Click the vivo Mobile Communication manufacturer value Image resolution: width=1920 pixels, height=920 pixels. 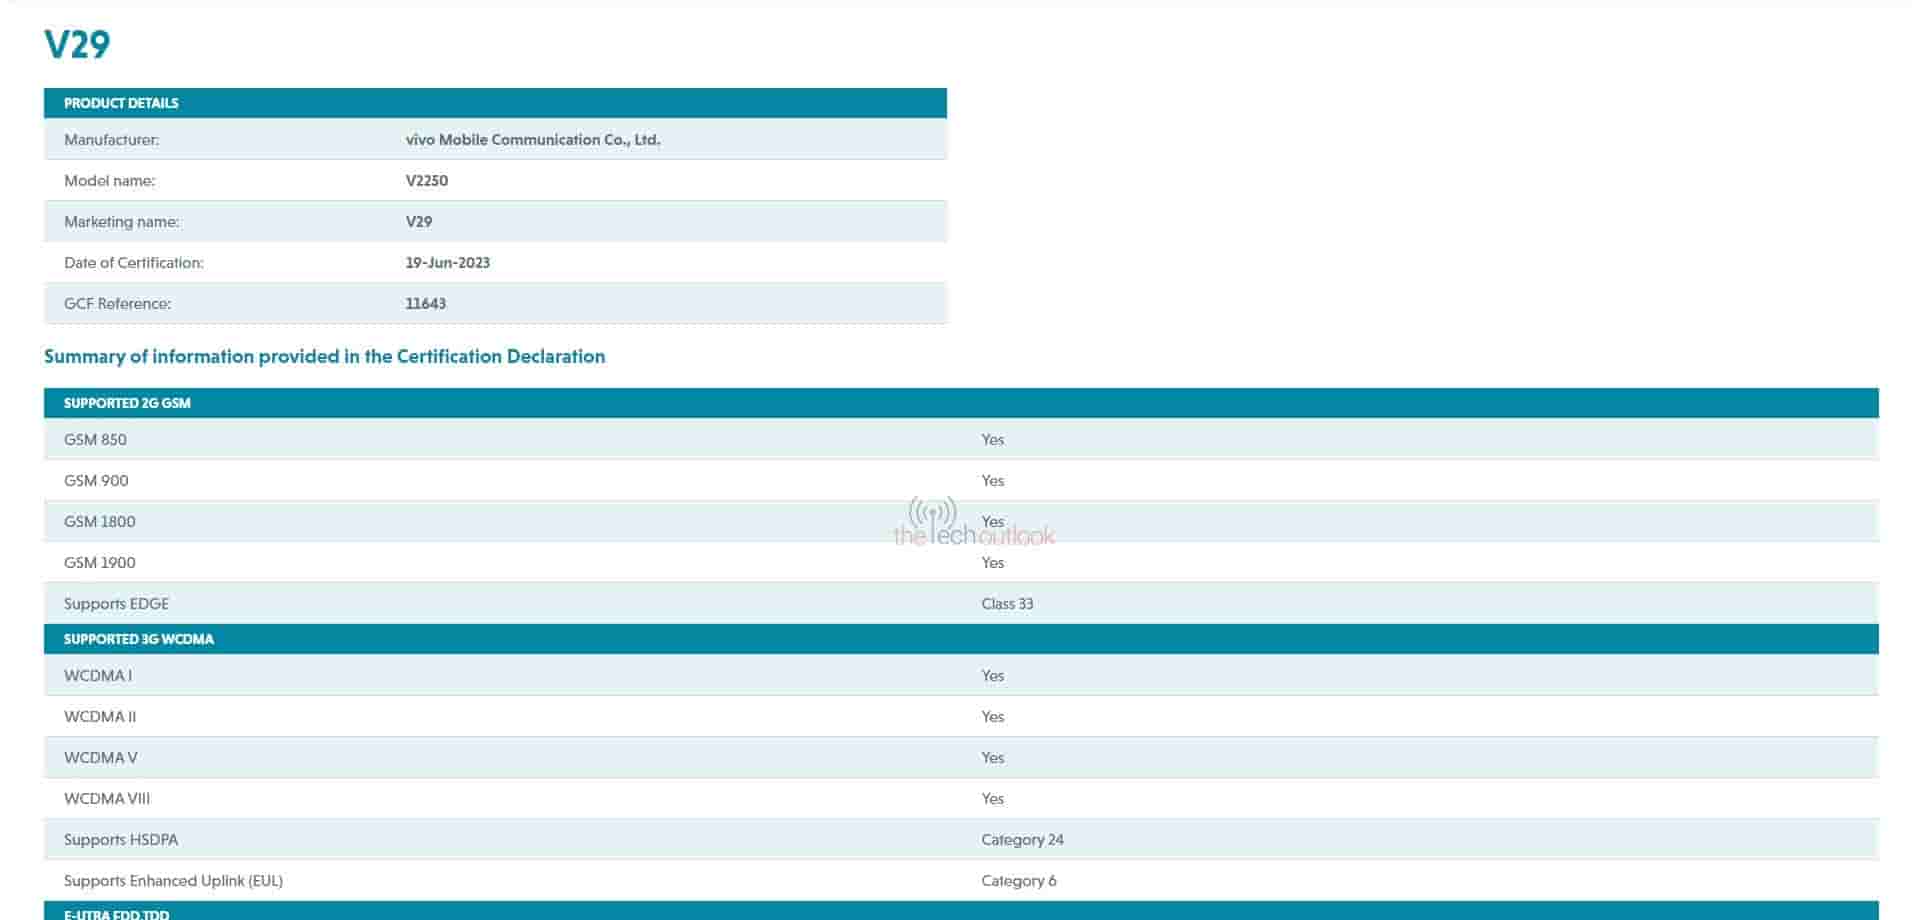[x=532, y=140]
